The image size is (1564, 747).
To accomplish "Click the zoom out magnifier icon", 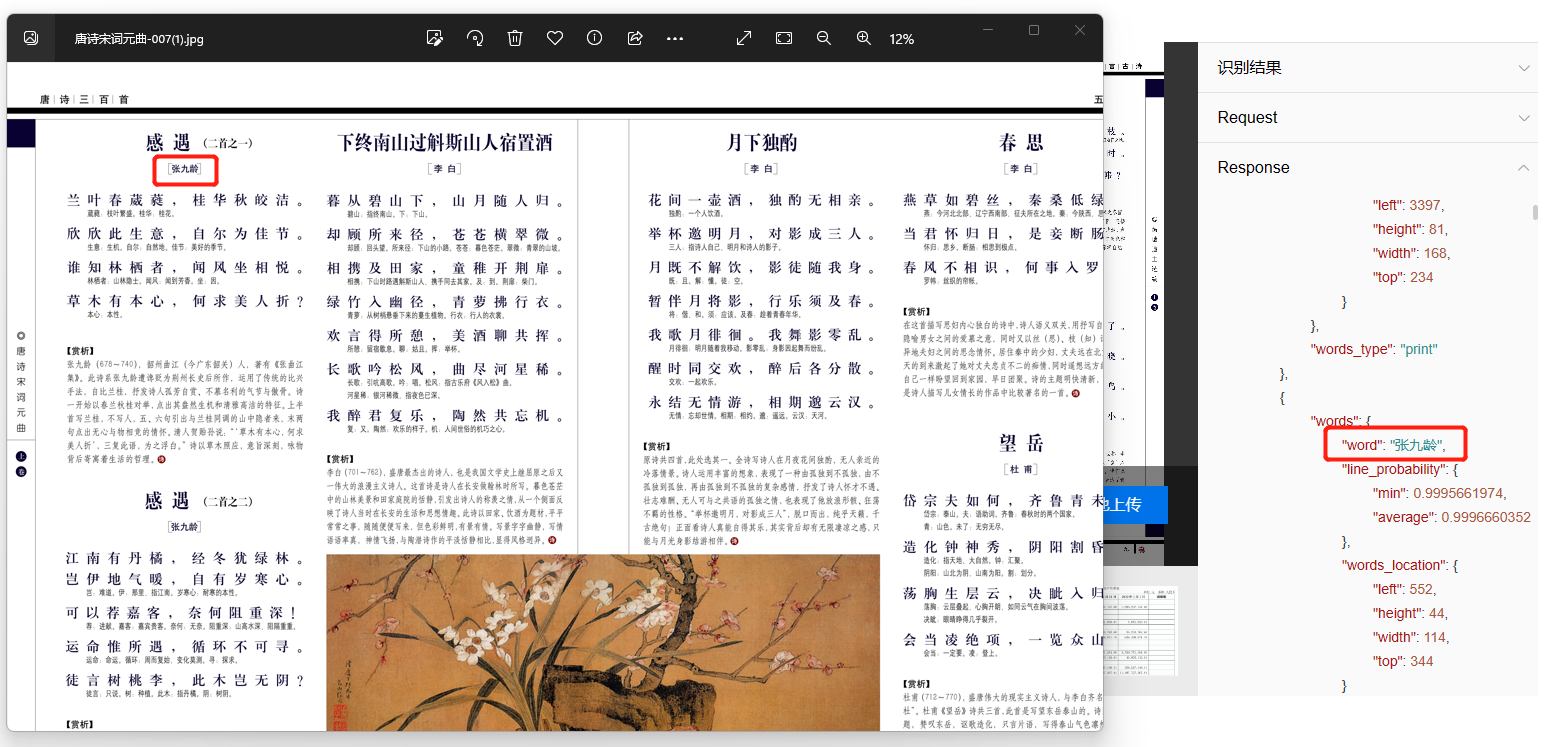I will (824, 38).
